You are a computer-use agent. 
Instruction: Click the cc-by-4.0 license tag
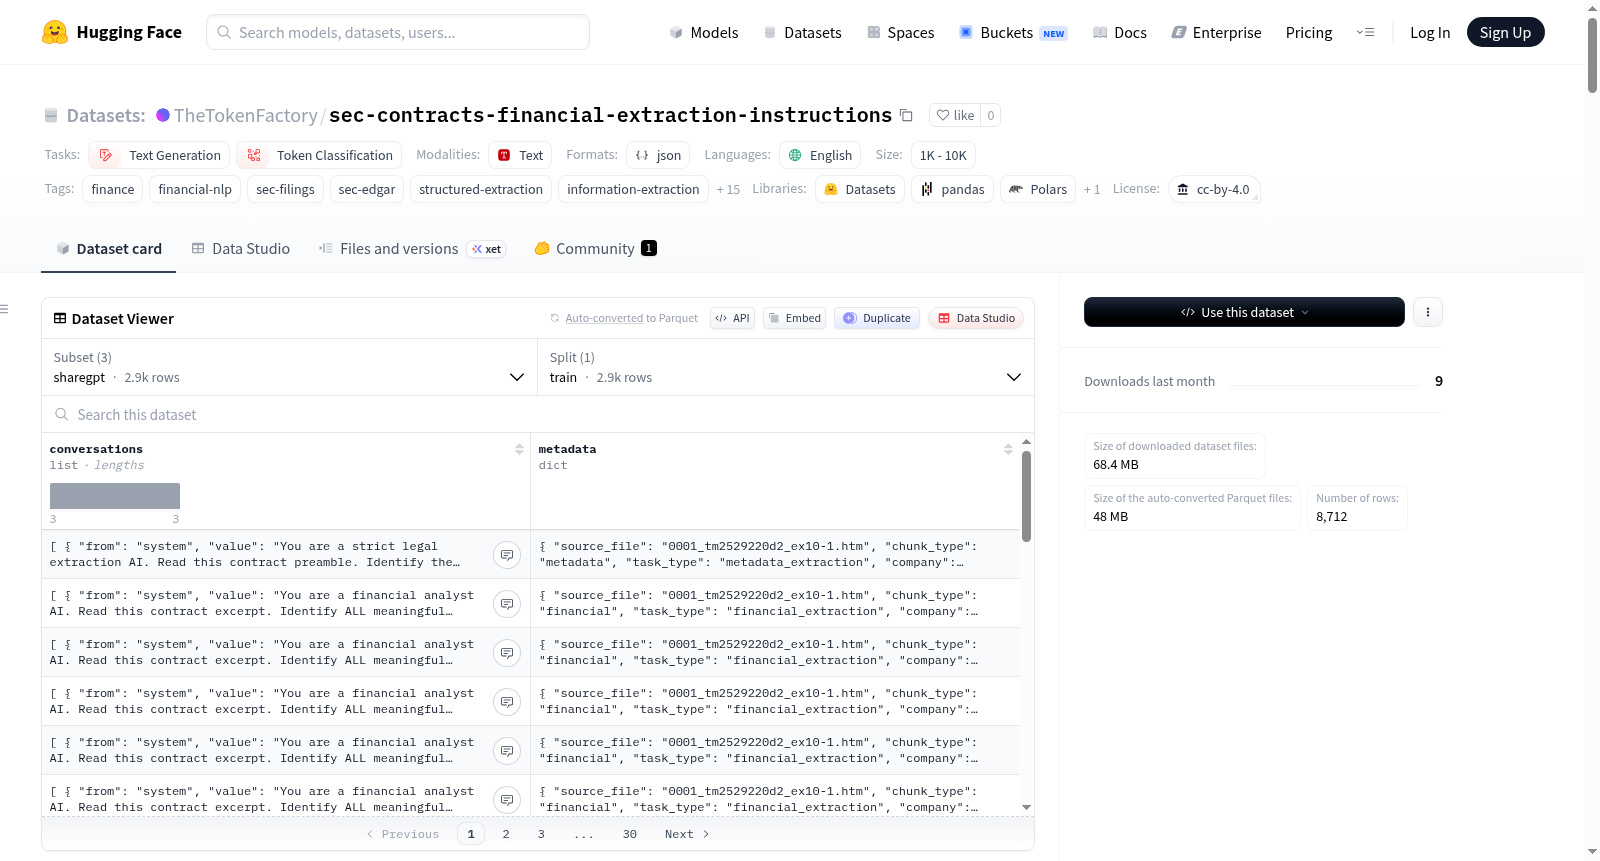[x=1214, y=189]
